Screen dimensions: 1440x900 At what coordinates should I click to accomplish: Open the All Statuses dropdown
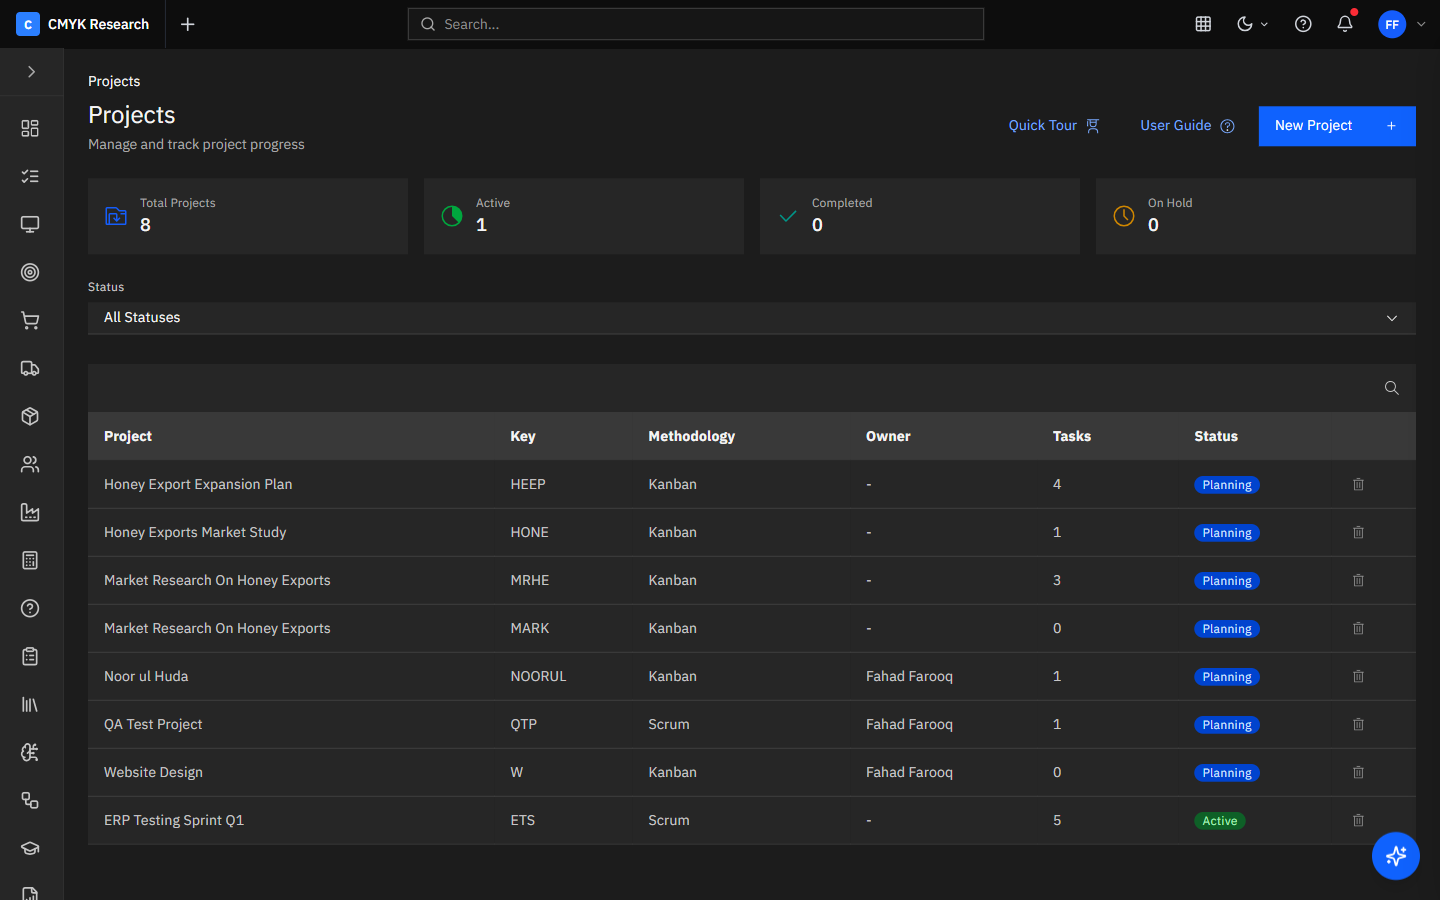point(752,318)
